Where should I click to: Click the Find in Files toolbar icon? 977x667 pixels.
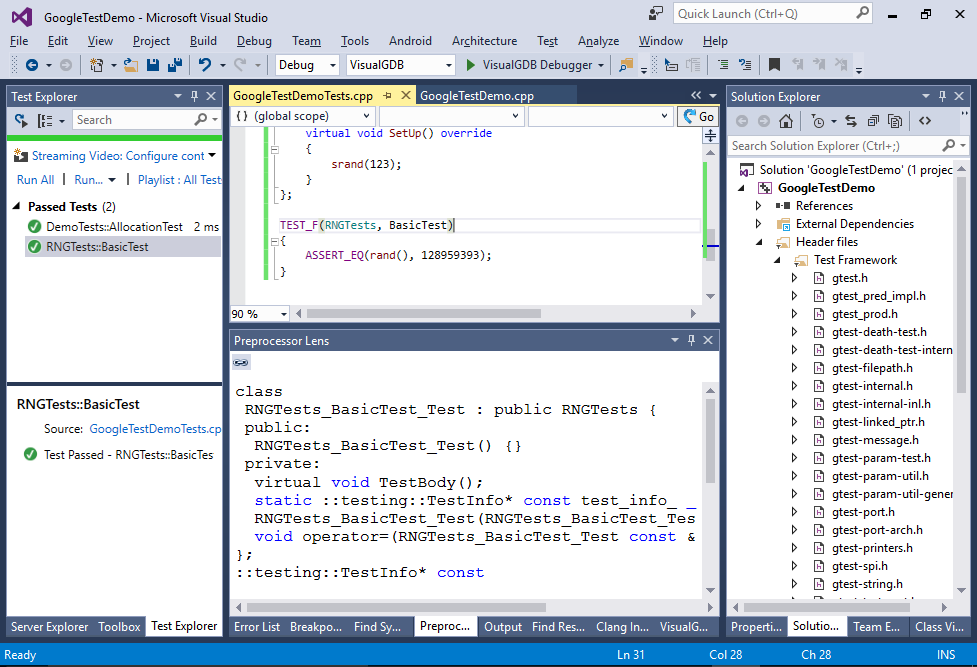pos(626,65)
